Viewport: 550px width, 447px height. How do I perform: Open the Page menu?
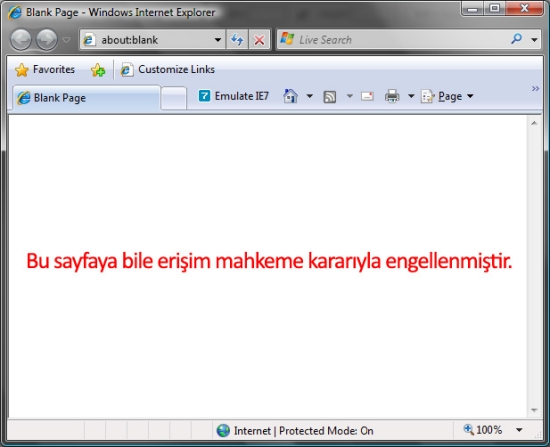pyautogui.click(x=448, y=96)
